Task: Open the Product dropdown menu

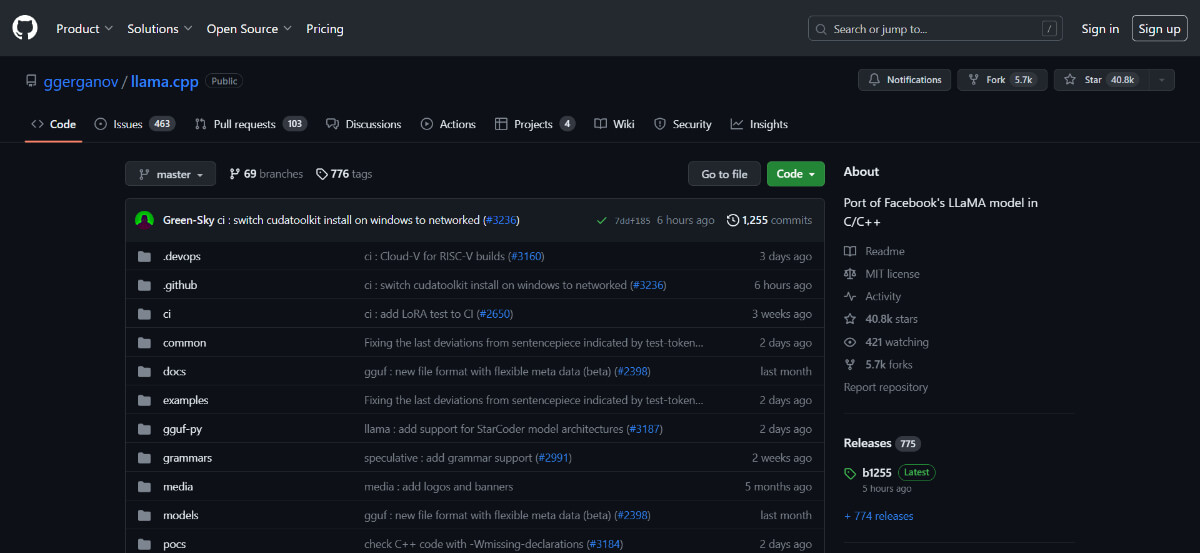Action: pyautogui.click(x=84, y=29)
